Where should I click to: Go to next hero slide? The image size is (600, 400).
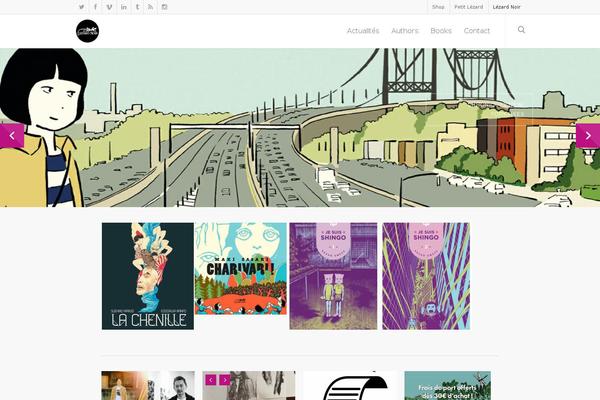tap(588, 136)
